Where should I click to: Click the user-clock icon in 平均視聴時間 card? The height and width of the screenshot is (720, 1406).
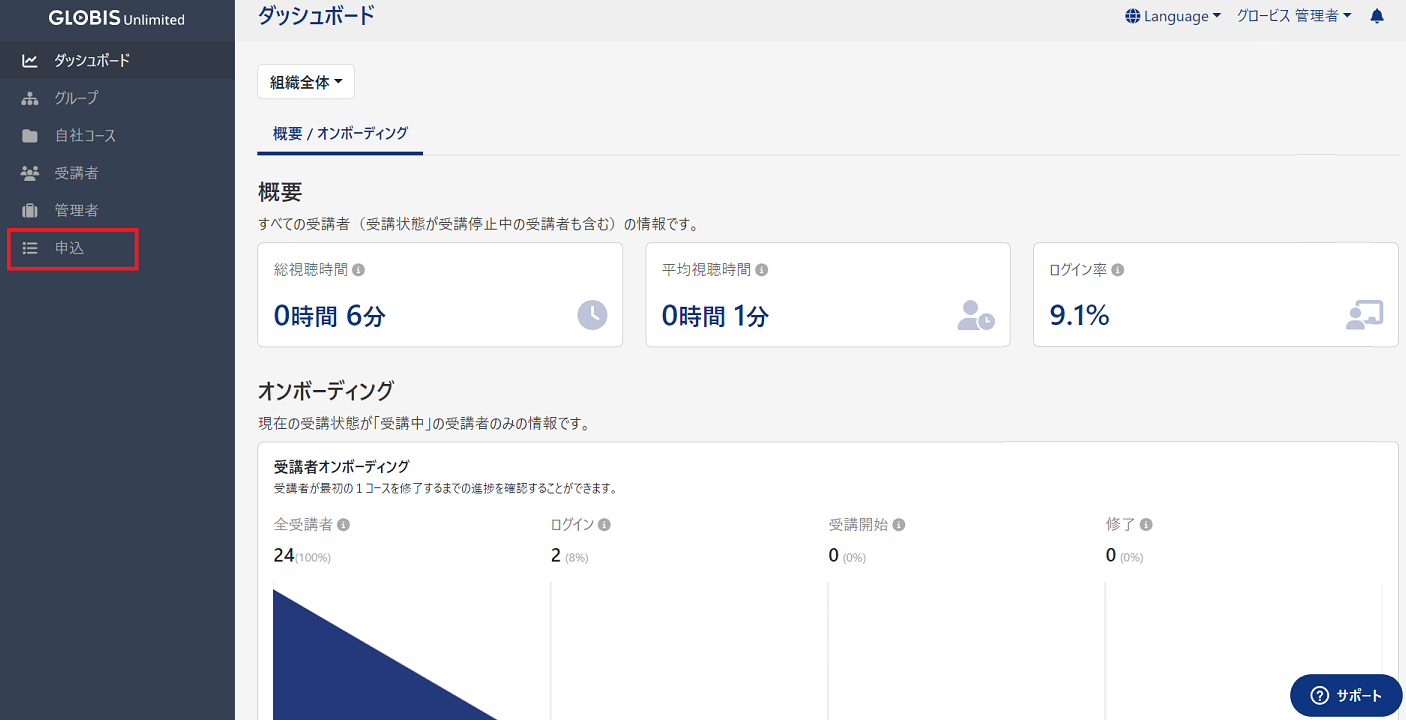pyautogui.click(x=976, y=315)
